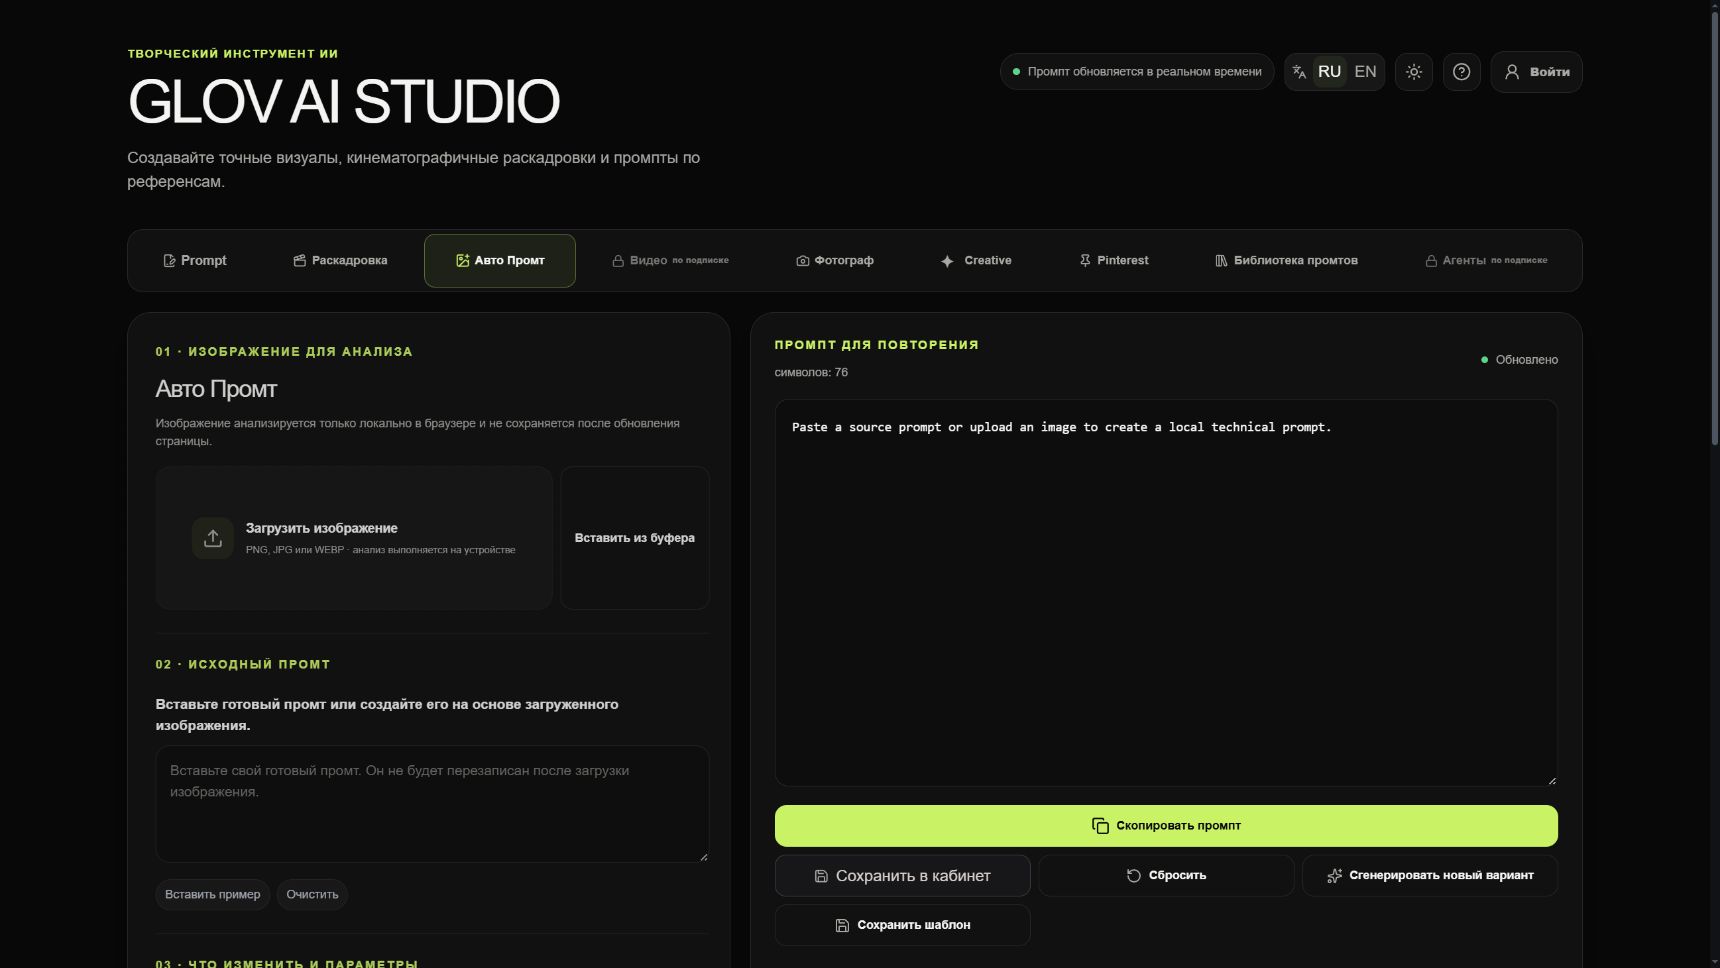Open the Раскадровка tab
Image resolution: width=1720 pixels, height=968 pixels.
(340, 261)
